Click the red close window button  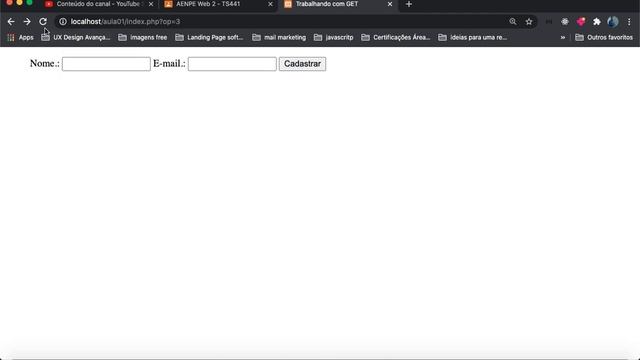(x=9, y=2)
